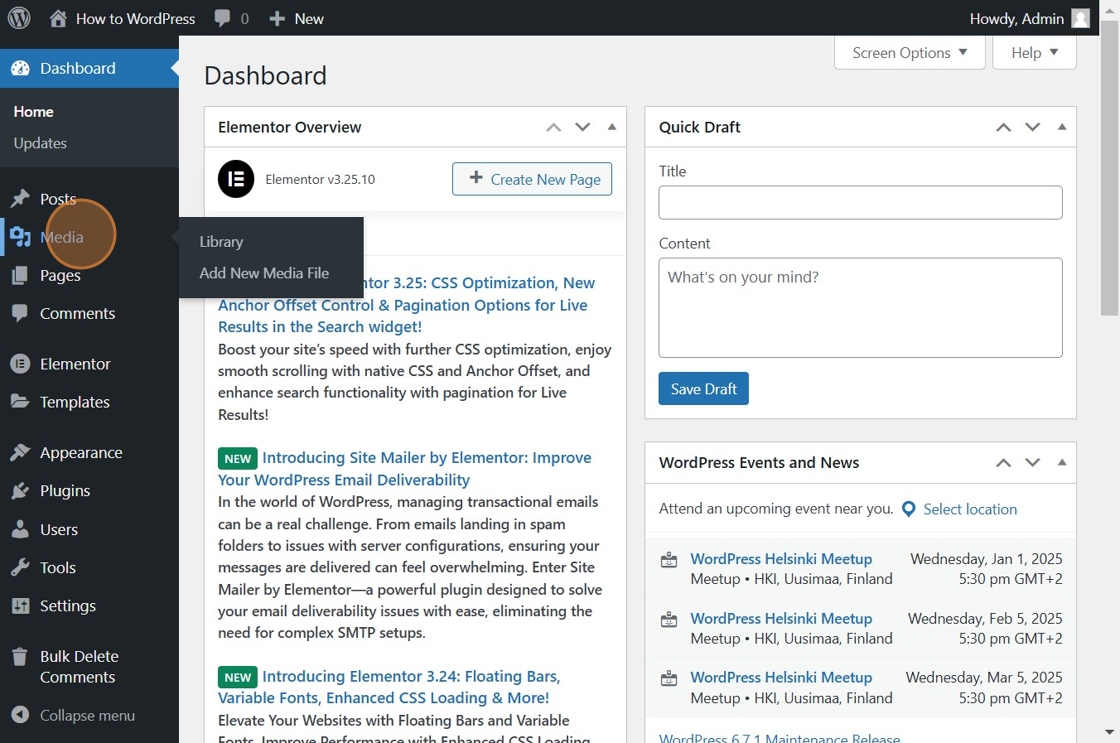Click the Wednesday, Jan 1, 2025 date text
This screenshot has height=743, width=1120.
coord(986,559)
